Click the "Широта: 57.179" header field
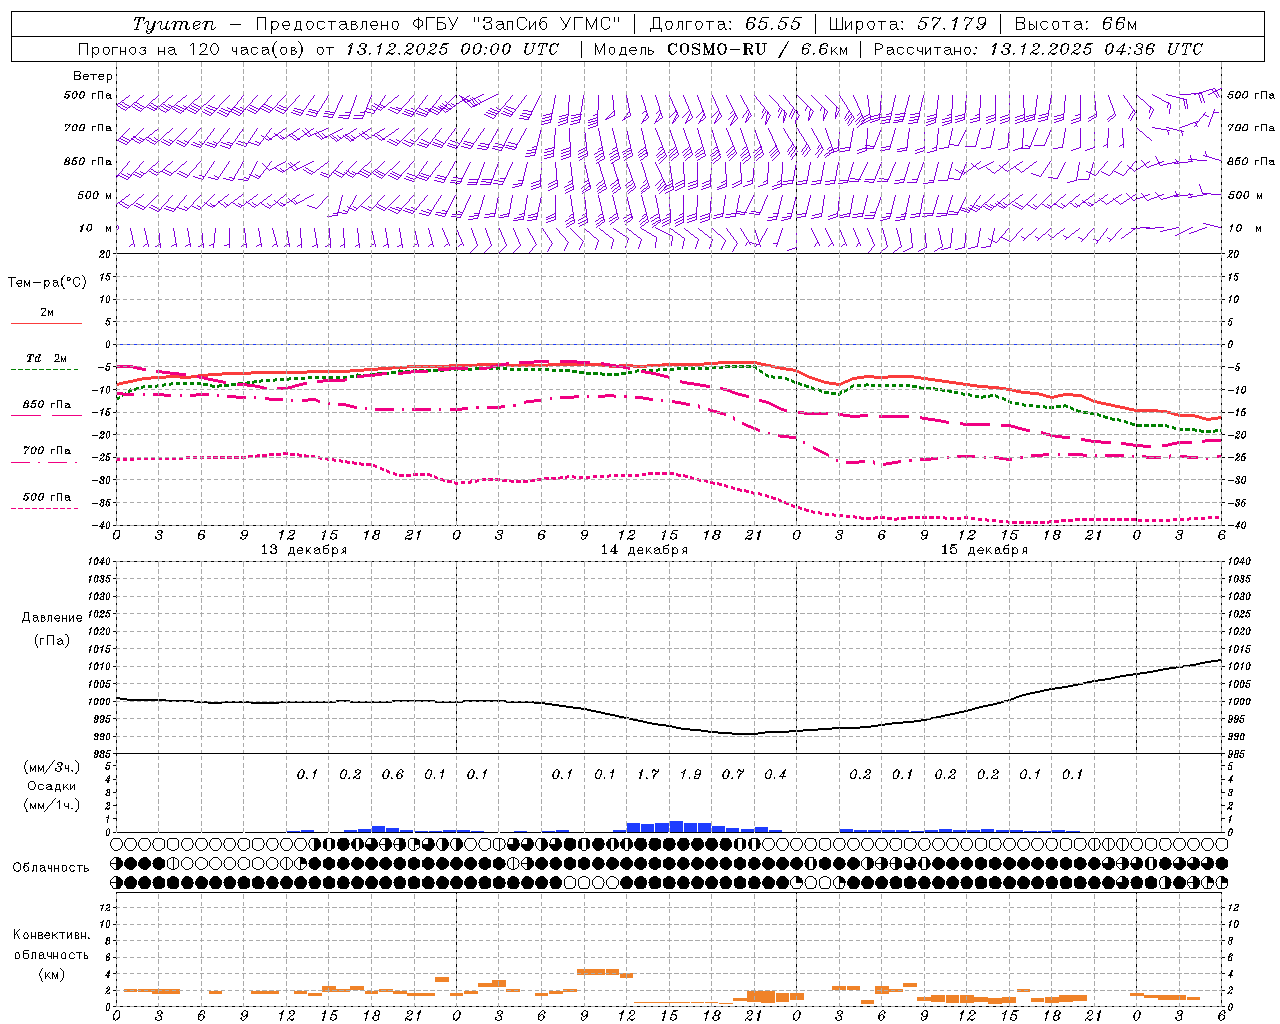The image size is (1280, 1024). click(908, 24)
